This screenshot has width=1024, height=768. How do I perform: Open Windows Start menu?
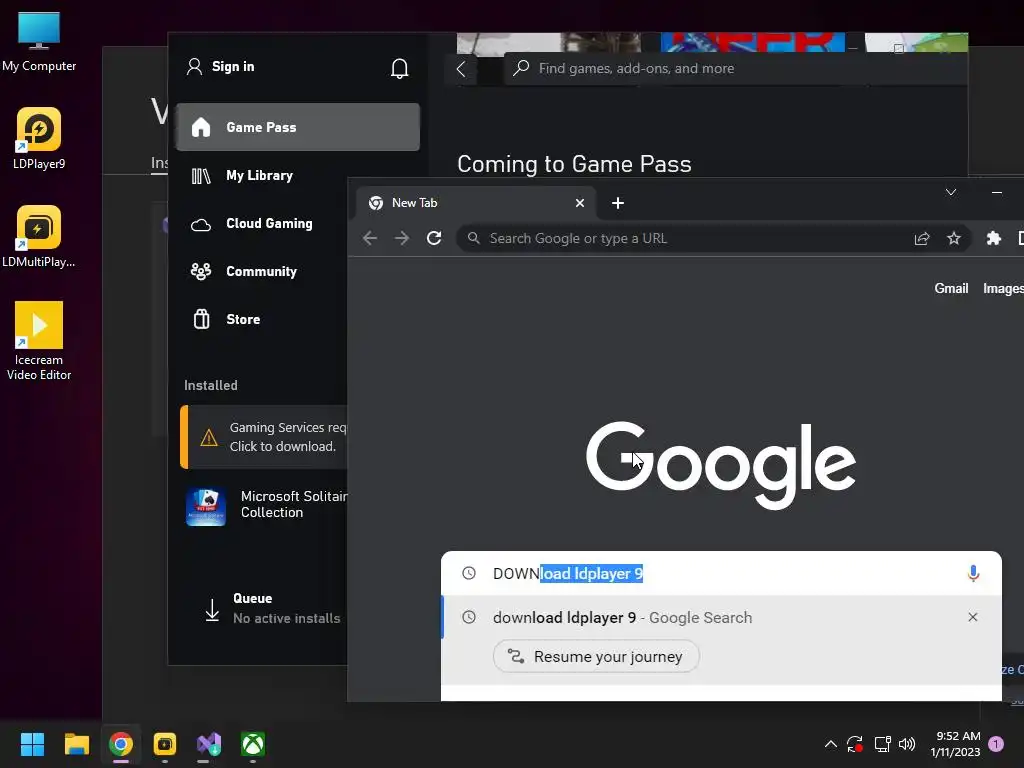pos(32,744)
